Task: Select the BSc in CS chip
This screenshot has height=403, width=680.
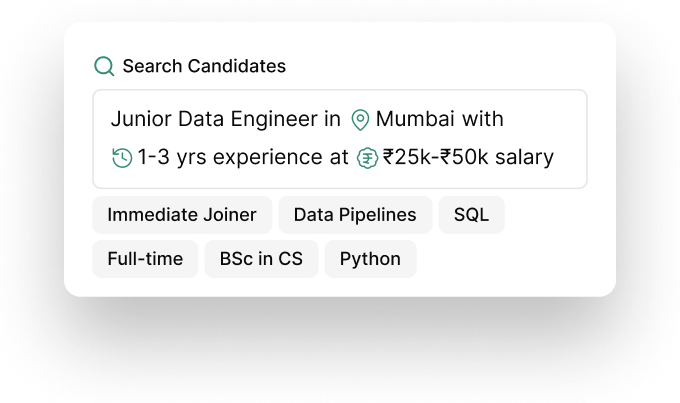Action: (x=261, y=259)
